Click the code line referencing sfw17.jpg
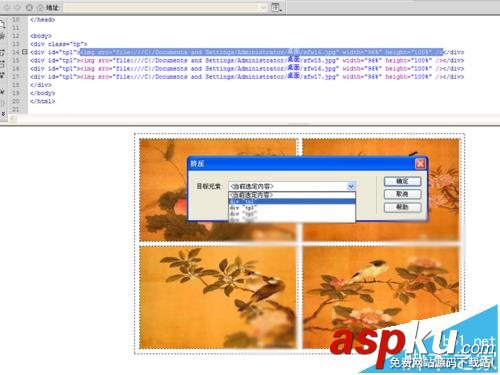 247,77
